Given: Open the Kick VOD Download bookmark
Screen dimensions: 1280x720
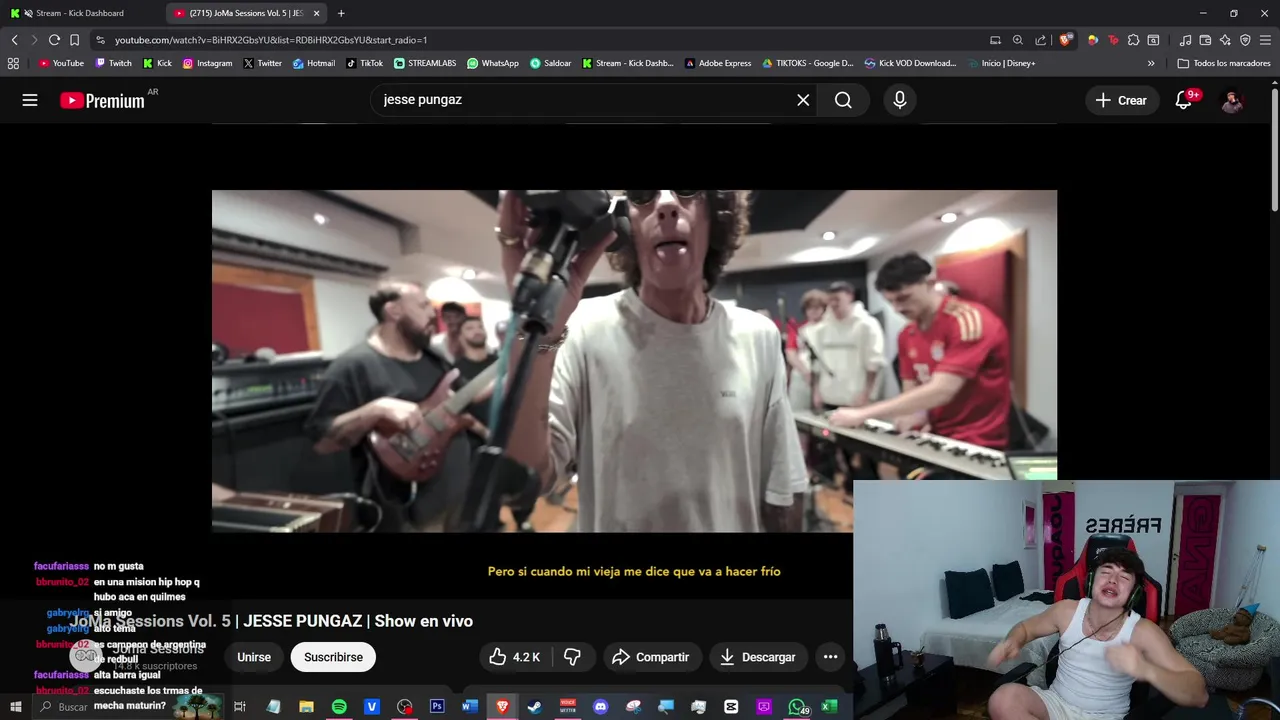Looking at the screenshot, I should coord(910,63).
